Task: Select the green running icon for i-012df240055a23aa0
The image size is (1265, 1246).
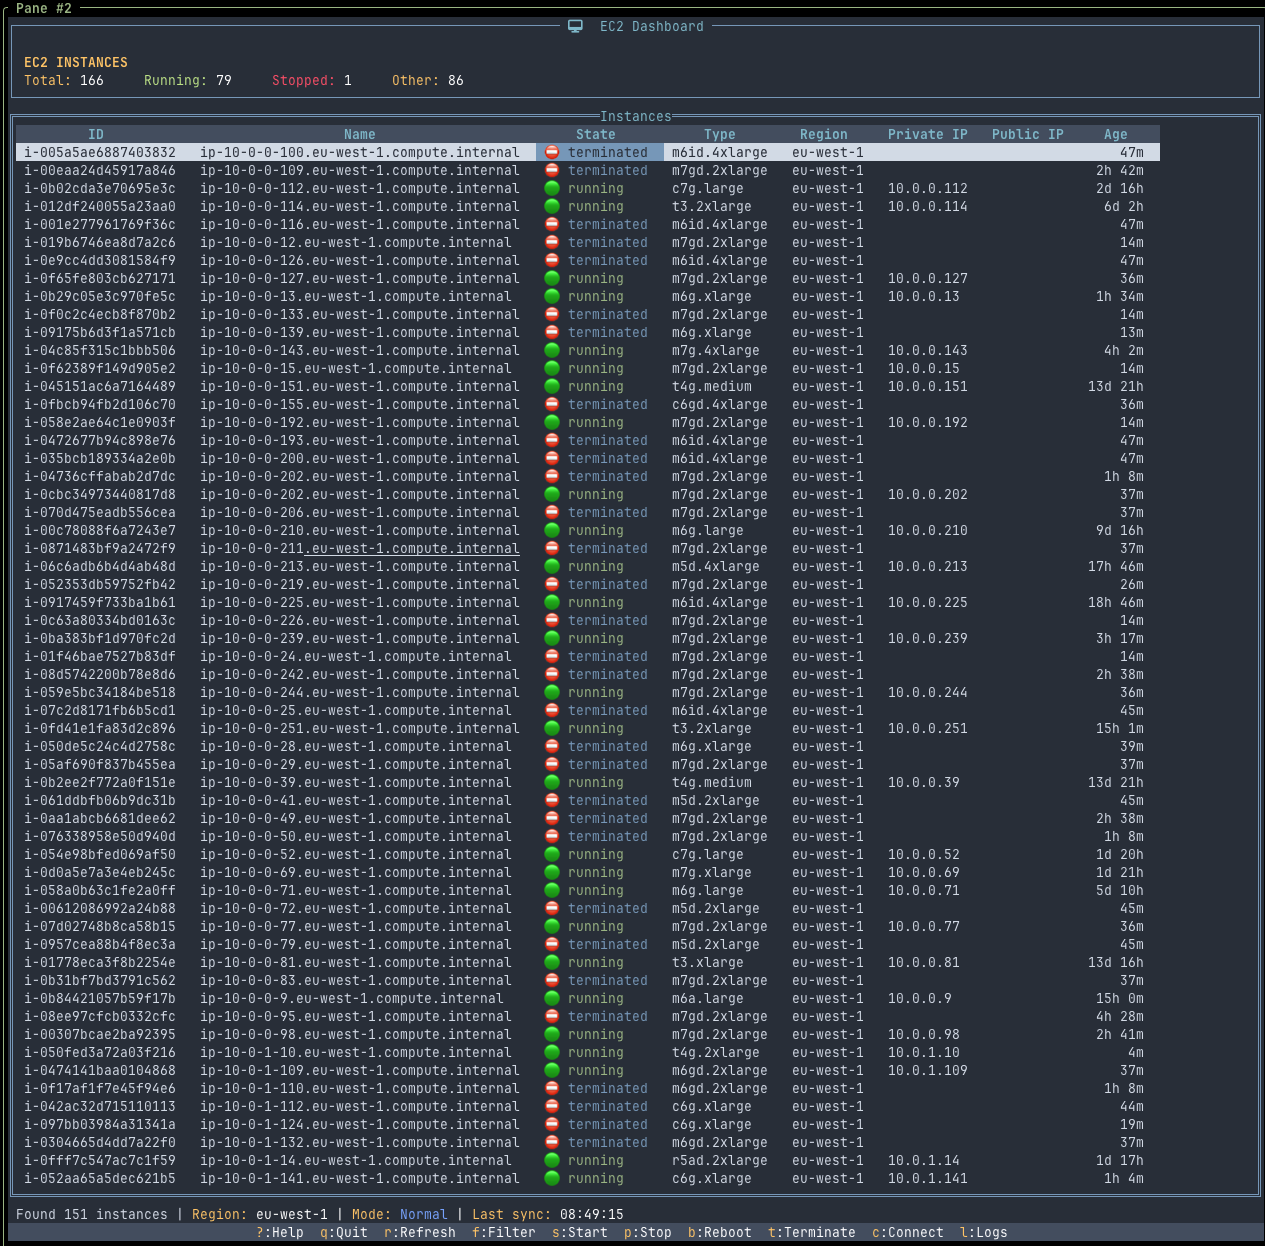Action: 552,206
